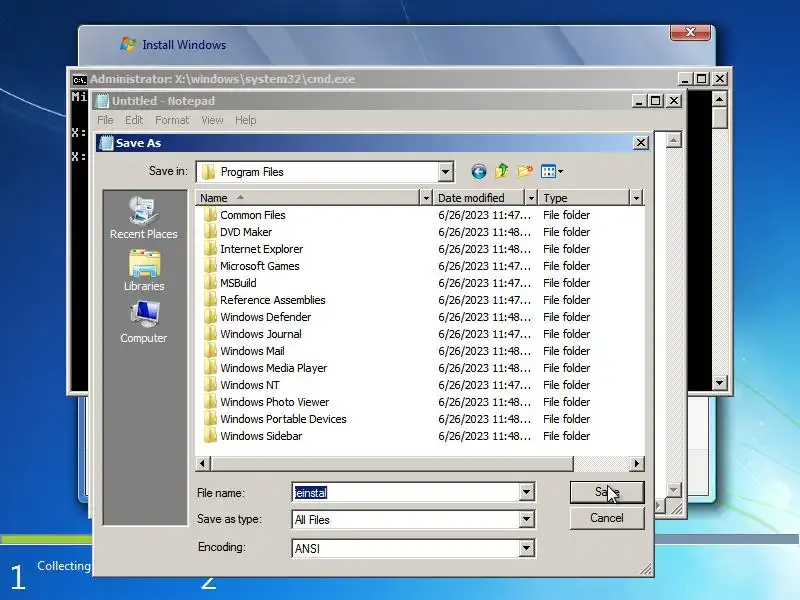The image size is (800, 600).
Task: Select the Windows Mail folder icon
Action: point(209,351)
